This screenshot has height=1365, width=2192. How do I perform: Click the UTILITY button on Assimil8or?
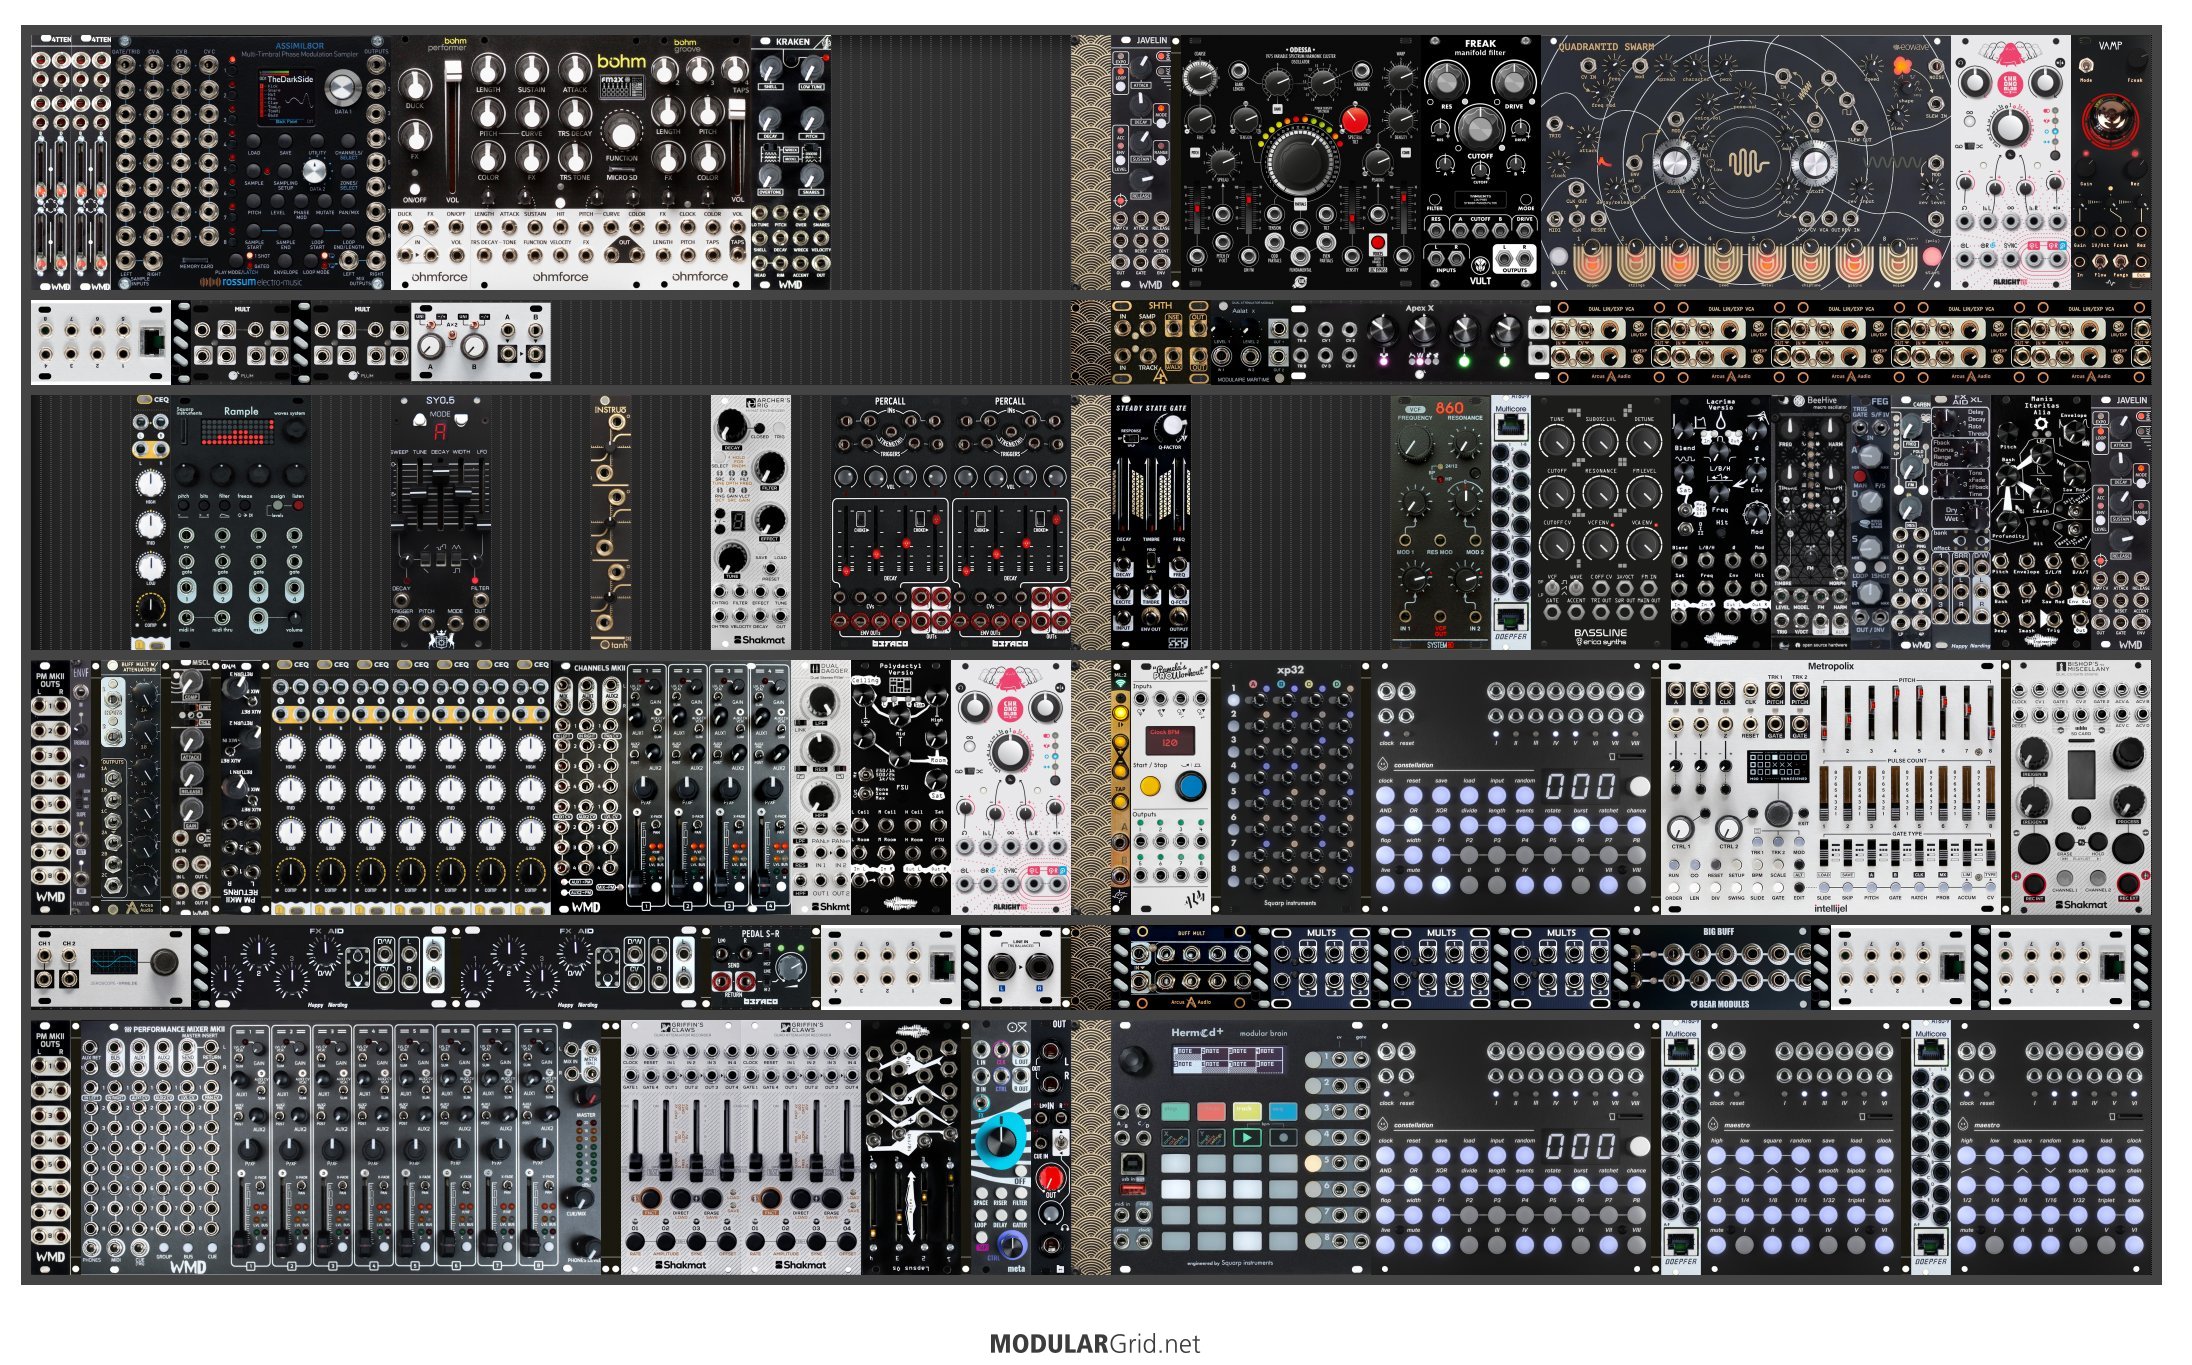coord(317,142)
